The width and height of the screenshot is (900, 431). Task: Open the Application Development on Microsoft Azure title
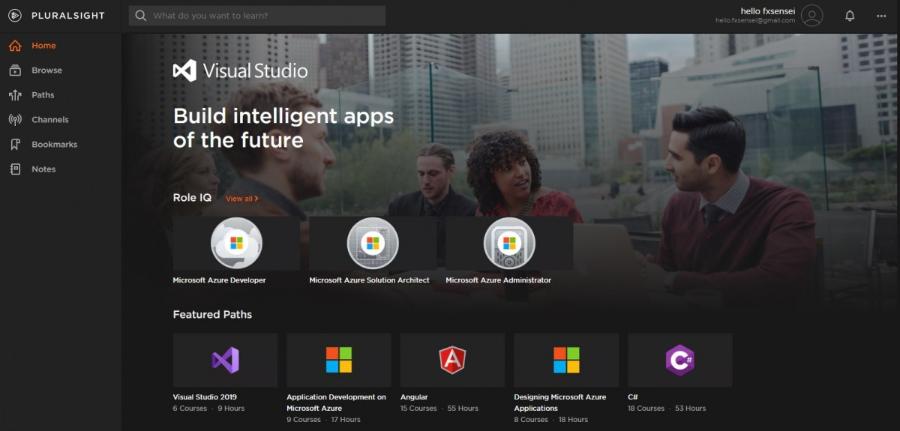tap(336, 403)
